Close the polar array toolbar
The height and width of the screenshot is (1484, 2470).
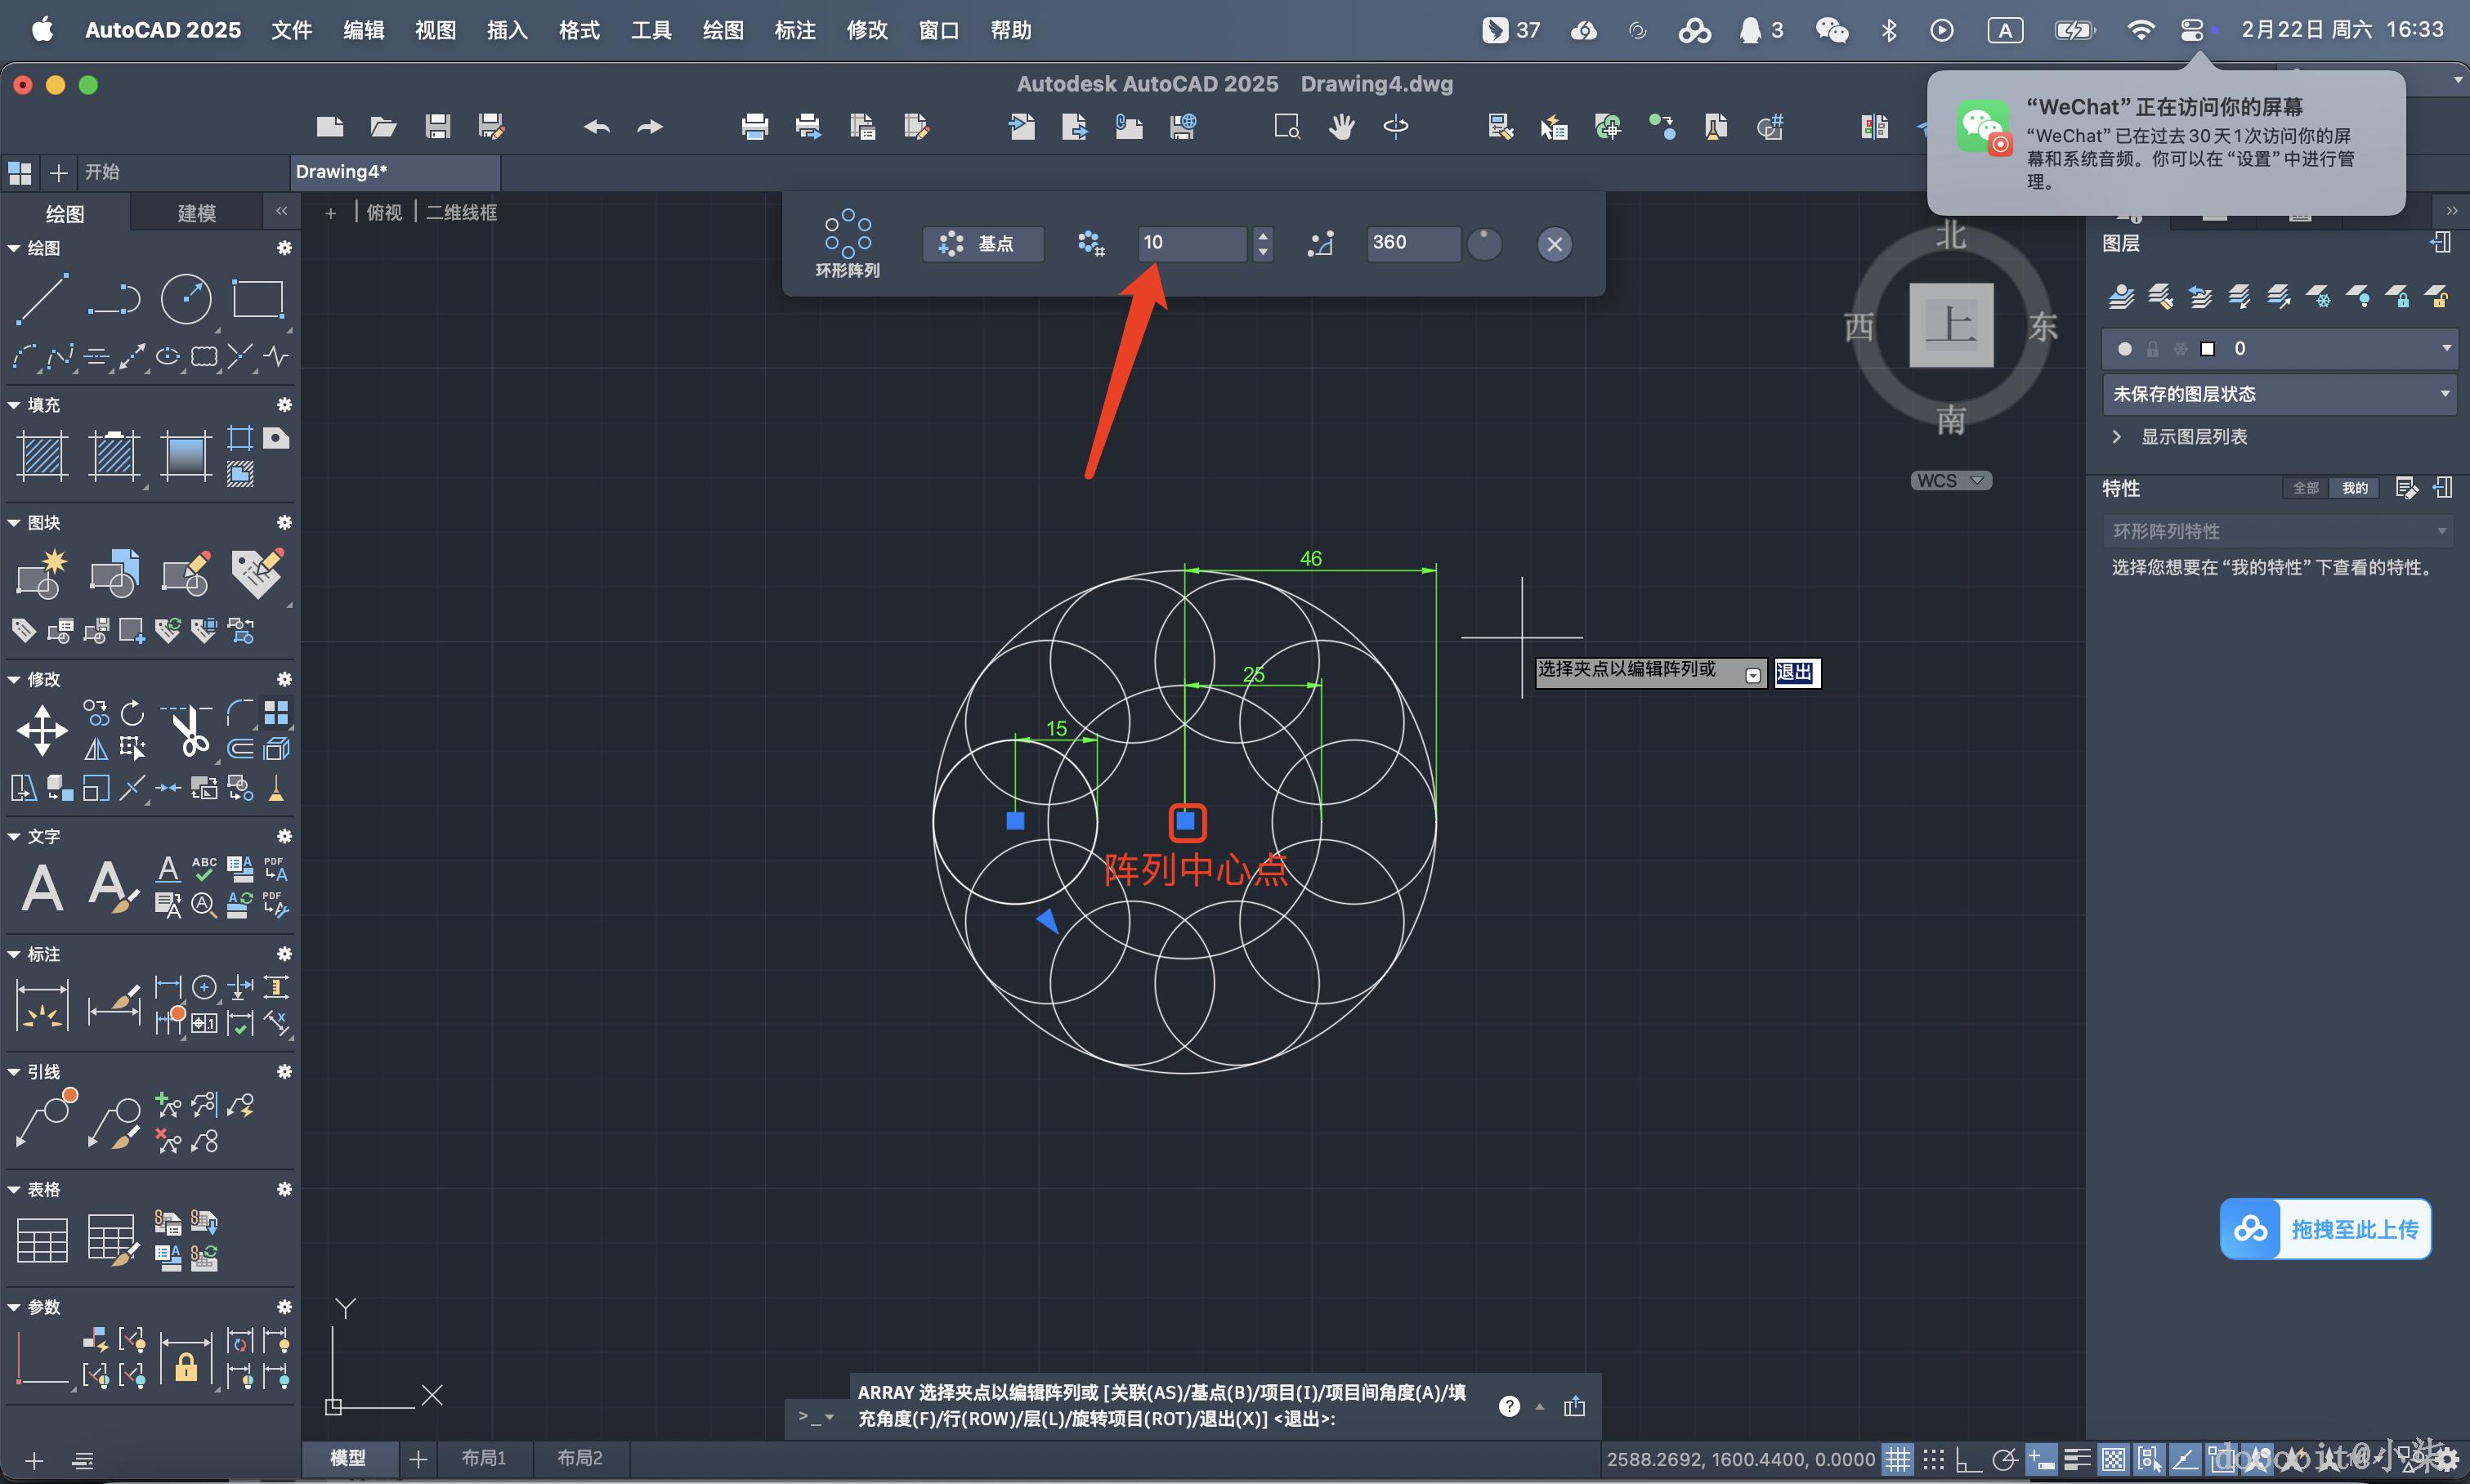(x=1554, y=244)
